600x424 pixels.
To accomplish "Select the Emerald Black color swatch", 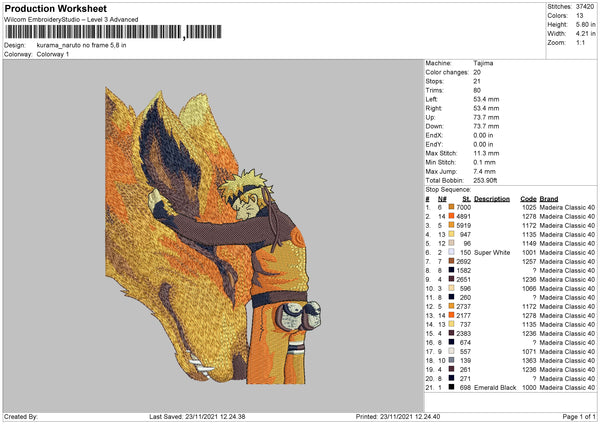I will coord(452,387).
